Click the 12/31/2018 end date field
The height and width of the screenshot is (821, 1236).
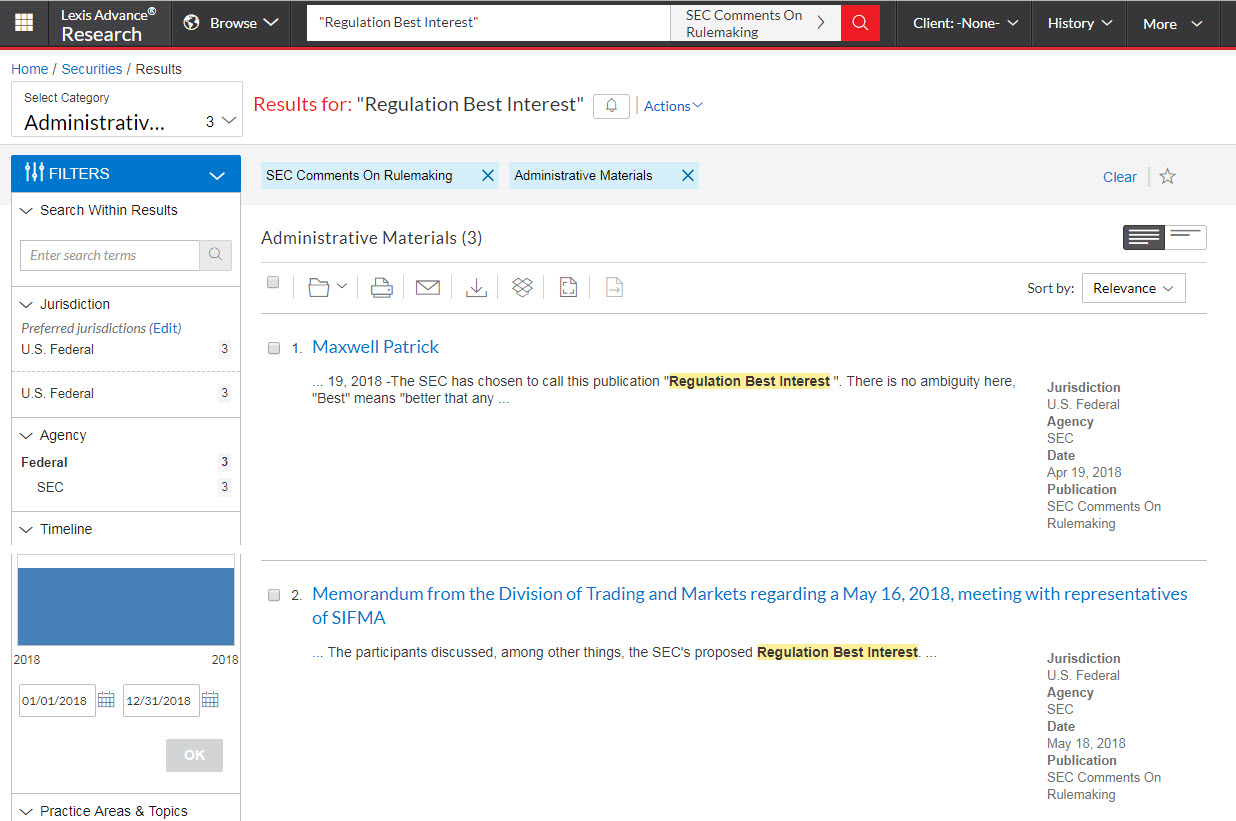(x=161, y=700)
